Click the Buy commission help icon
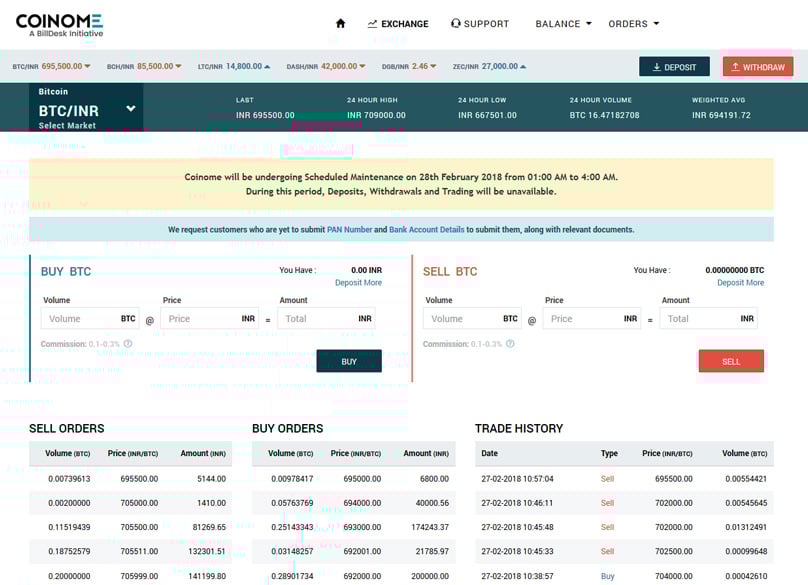The image size is (808, 585). 128,344
